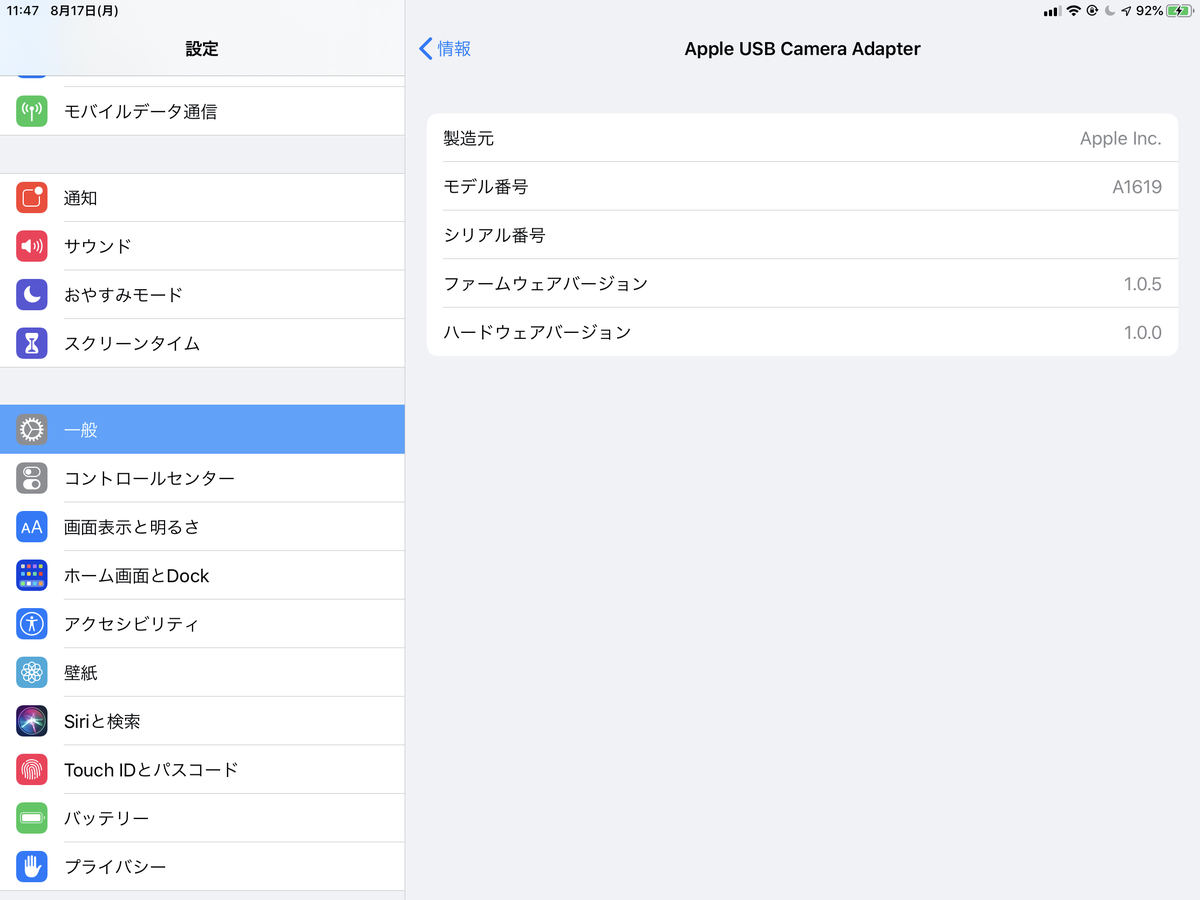Tap the blue back chevron arrow
This screenshot has width=1200, height=900.
tap(426, 49)
